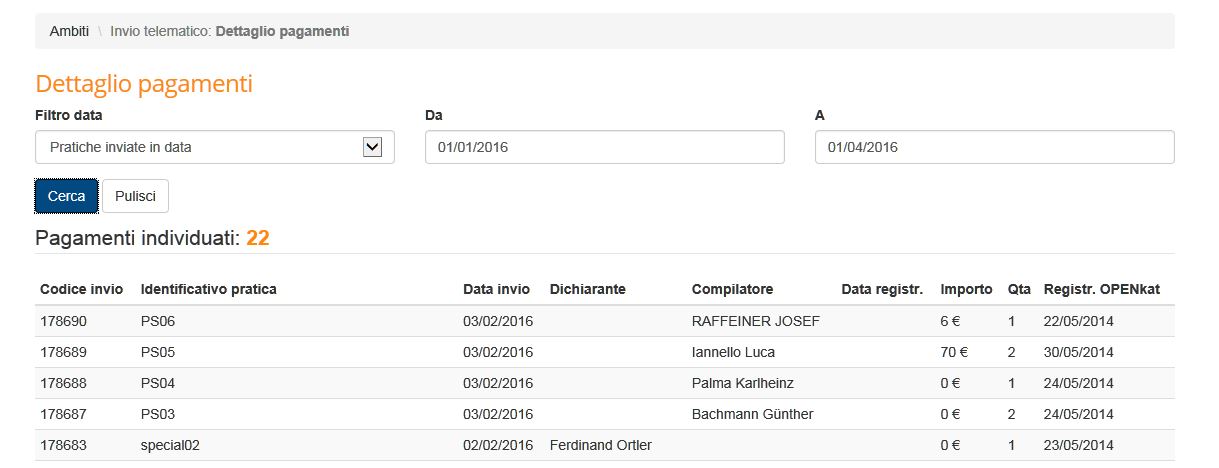
Task: Click the Data registr. column header
Action: [x=882, y=289]
